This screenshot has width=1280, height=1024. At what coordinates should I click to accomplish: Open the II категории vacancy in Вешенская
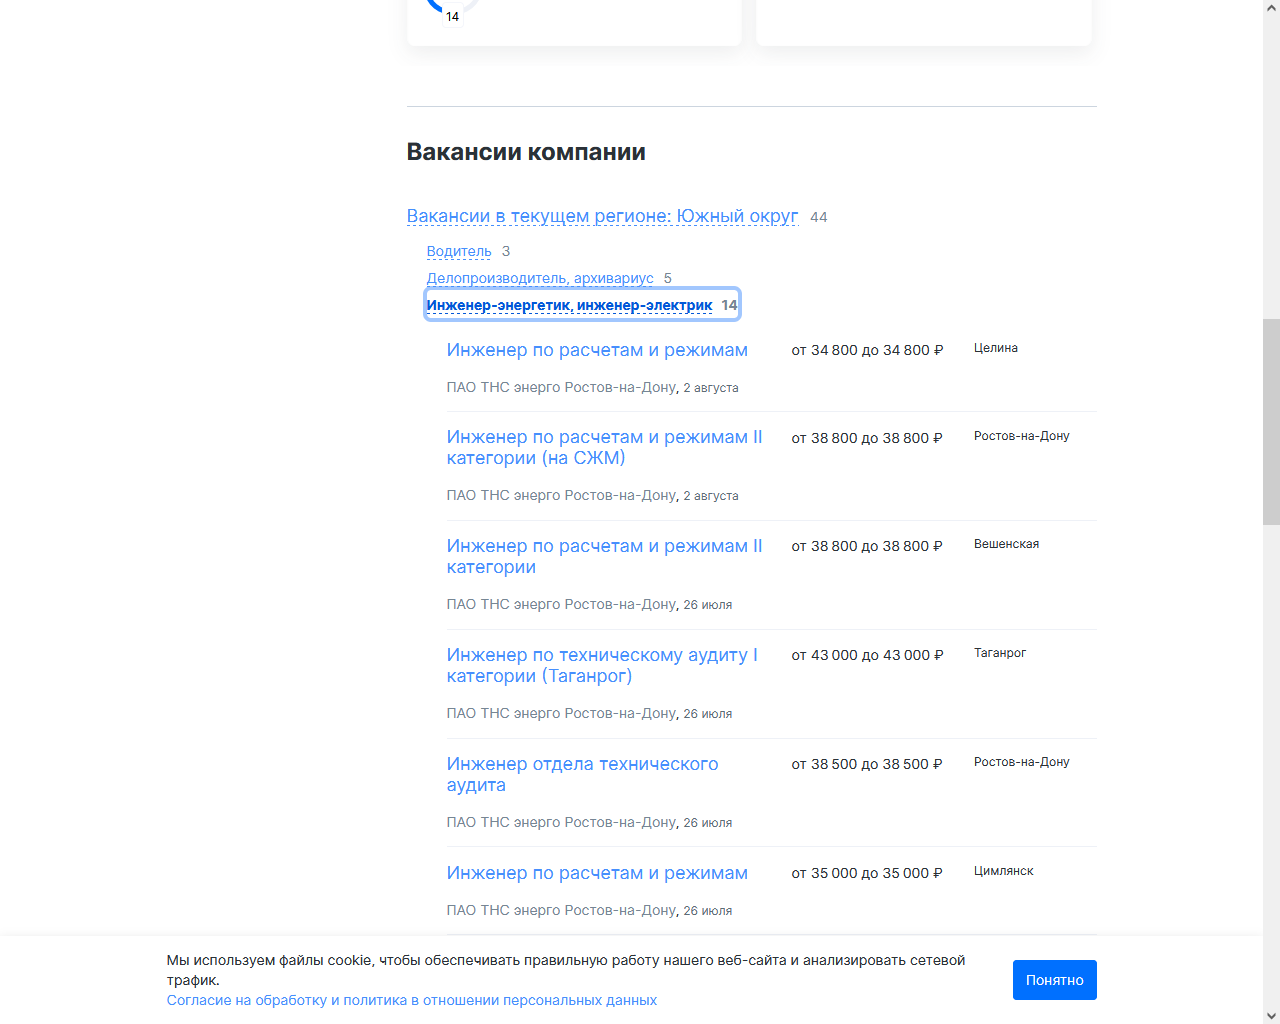tap(604, 556)
